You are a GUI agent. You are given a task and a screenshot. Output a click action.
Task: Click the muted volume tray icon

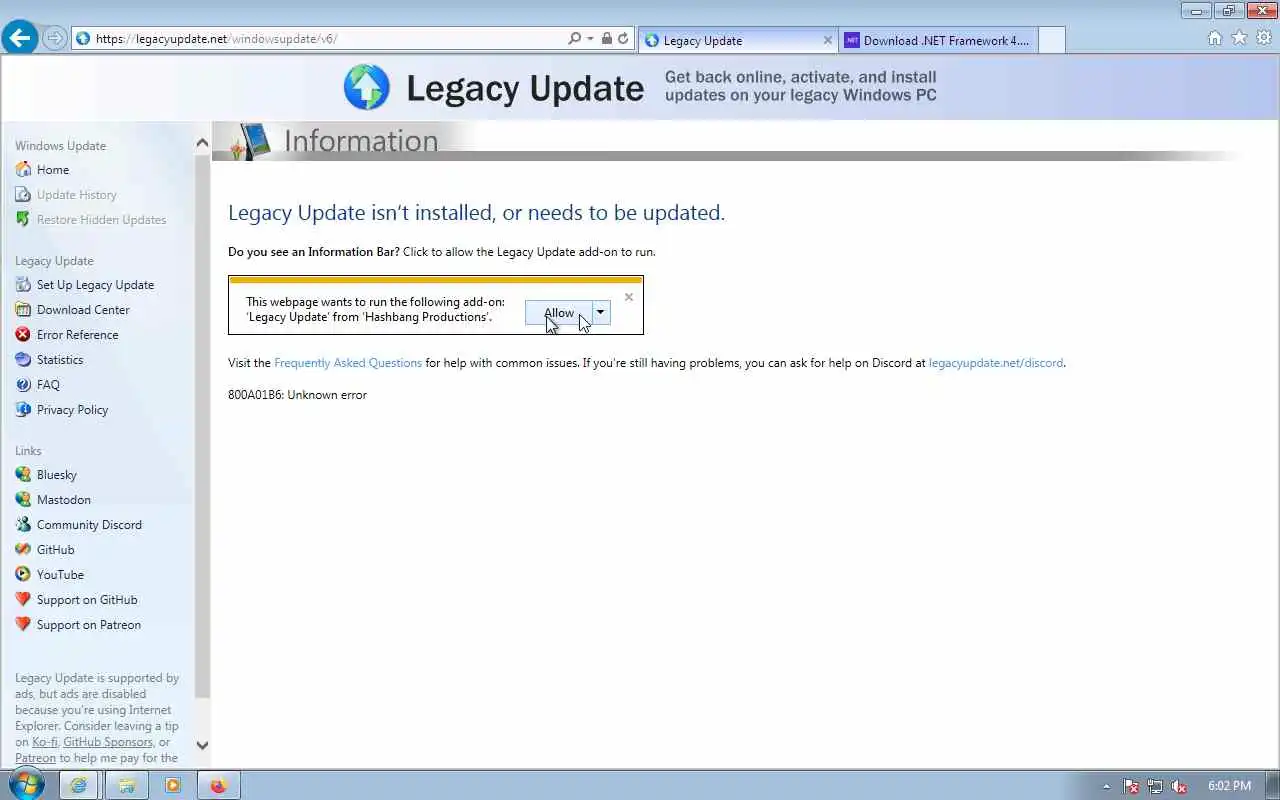[1179, 786]
